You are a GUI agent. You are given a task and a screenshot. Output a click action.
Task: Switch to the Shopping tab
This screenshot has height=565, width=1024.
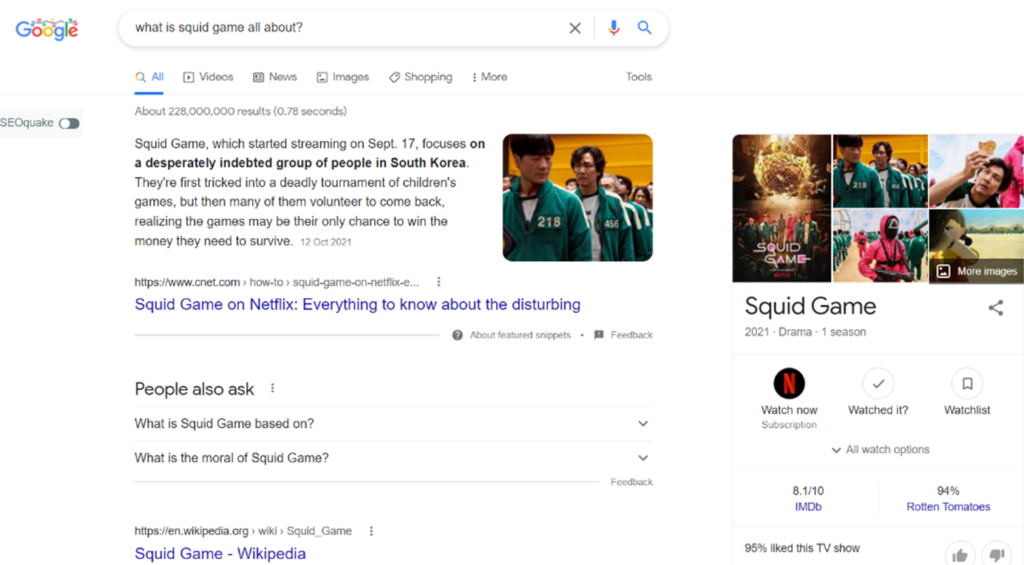tap(421, 77)
